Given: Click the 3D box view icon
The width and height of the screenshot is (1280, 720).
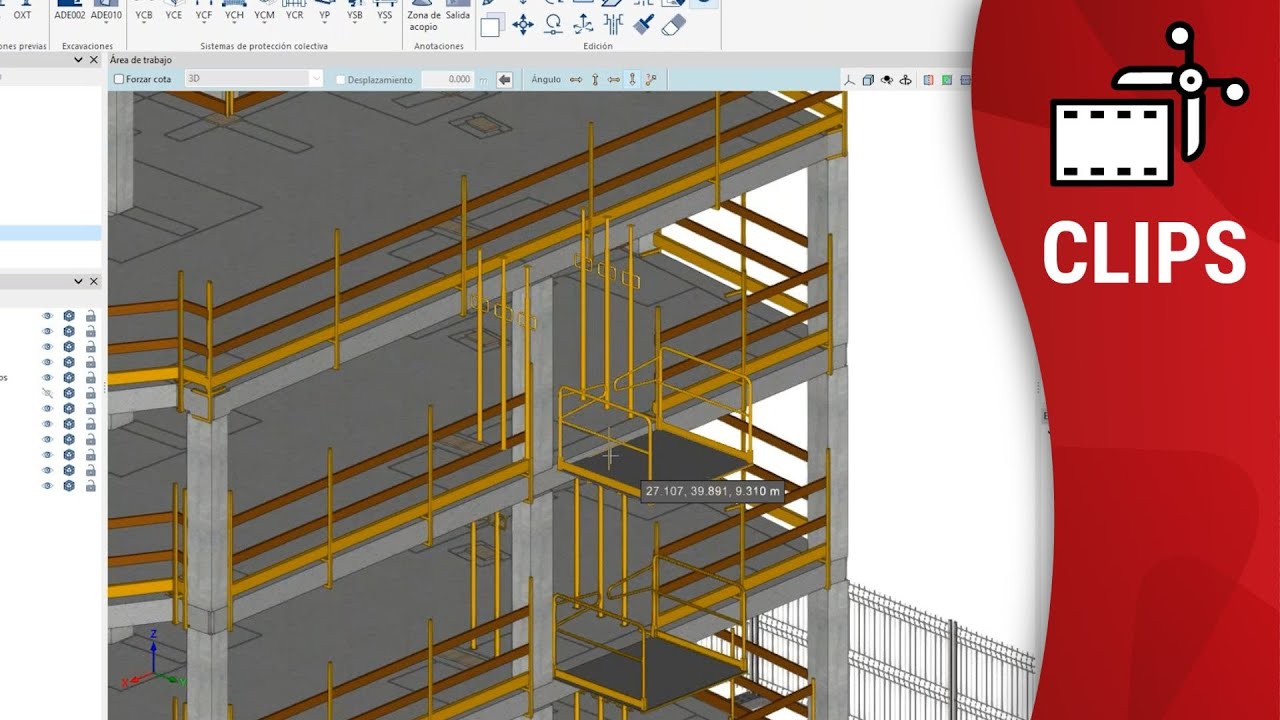Looking at the screenshot, I should click(868, 80).
